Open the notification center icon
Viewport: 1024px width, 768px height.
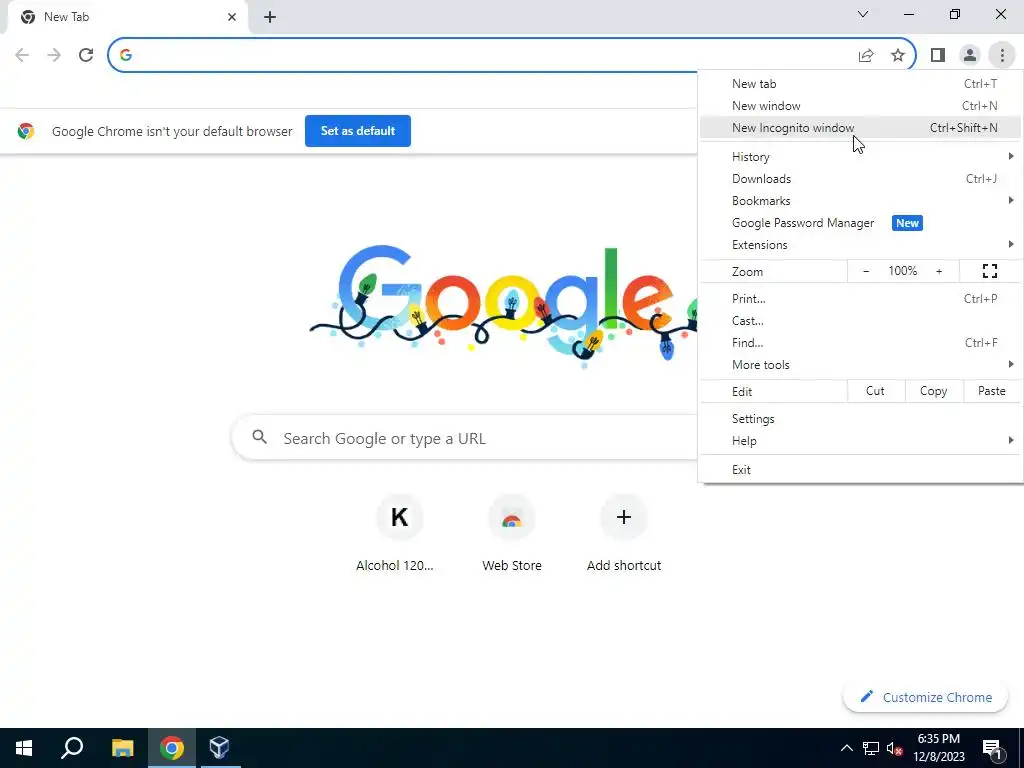[992, 748]
